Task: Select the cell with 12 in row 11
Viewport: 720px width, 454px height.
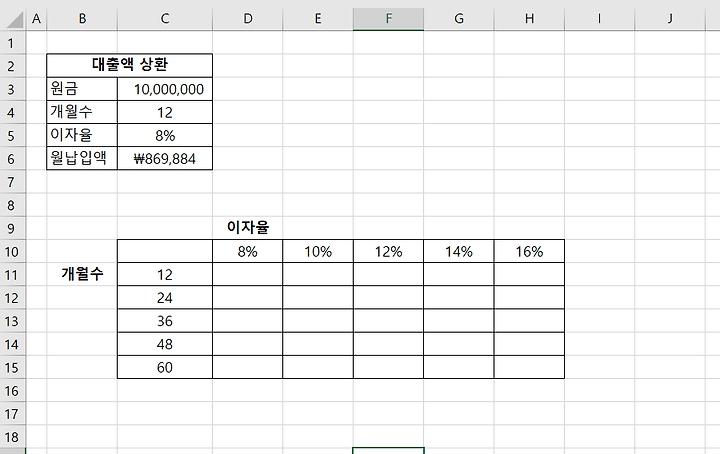Action: click(x=165, y=275)
